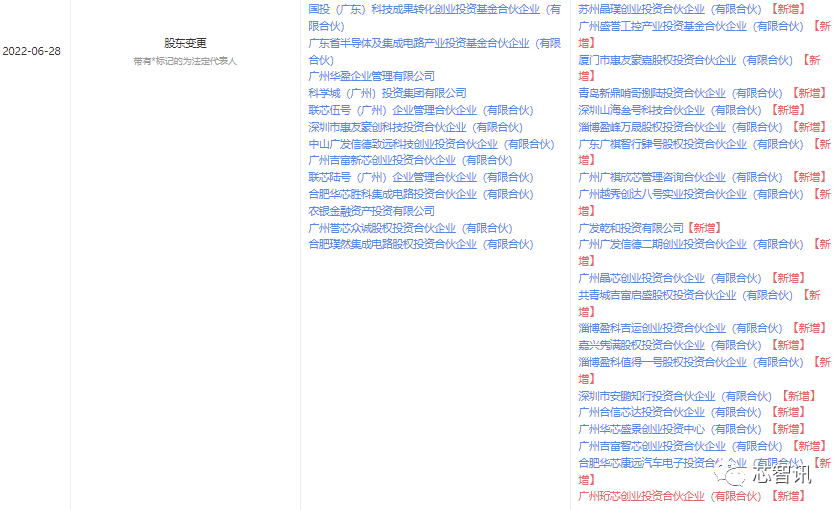
Task: Click 广发乾和投资有限公司 link
Action: pos(631,228)
